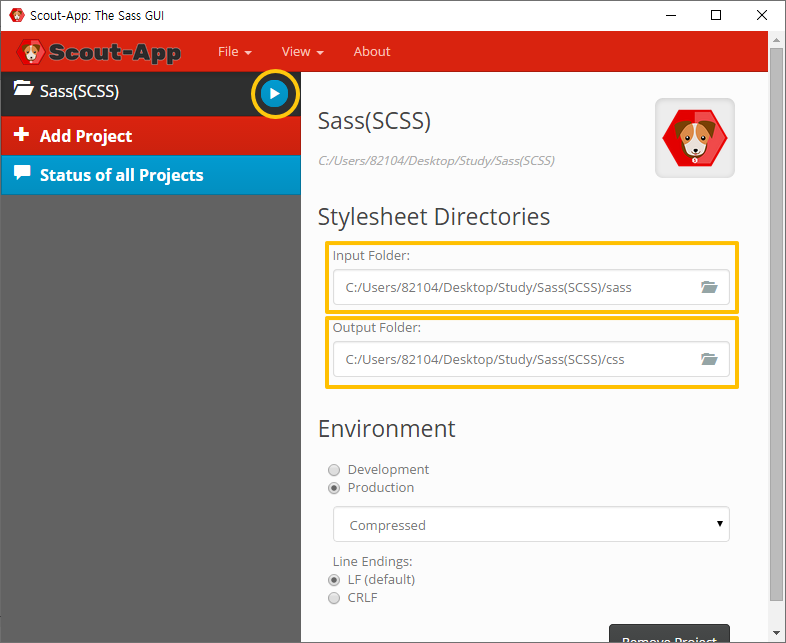The width and height of the screenshot is (786, 643).
Task: Click the Remove Project button
Action: (x=669, y=634)
